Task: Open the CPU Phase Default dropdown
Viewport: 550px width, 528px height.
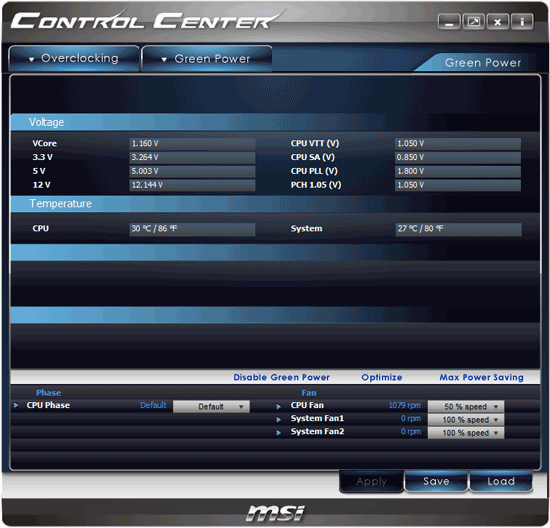Action: click(211, 407)
